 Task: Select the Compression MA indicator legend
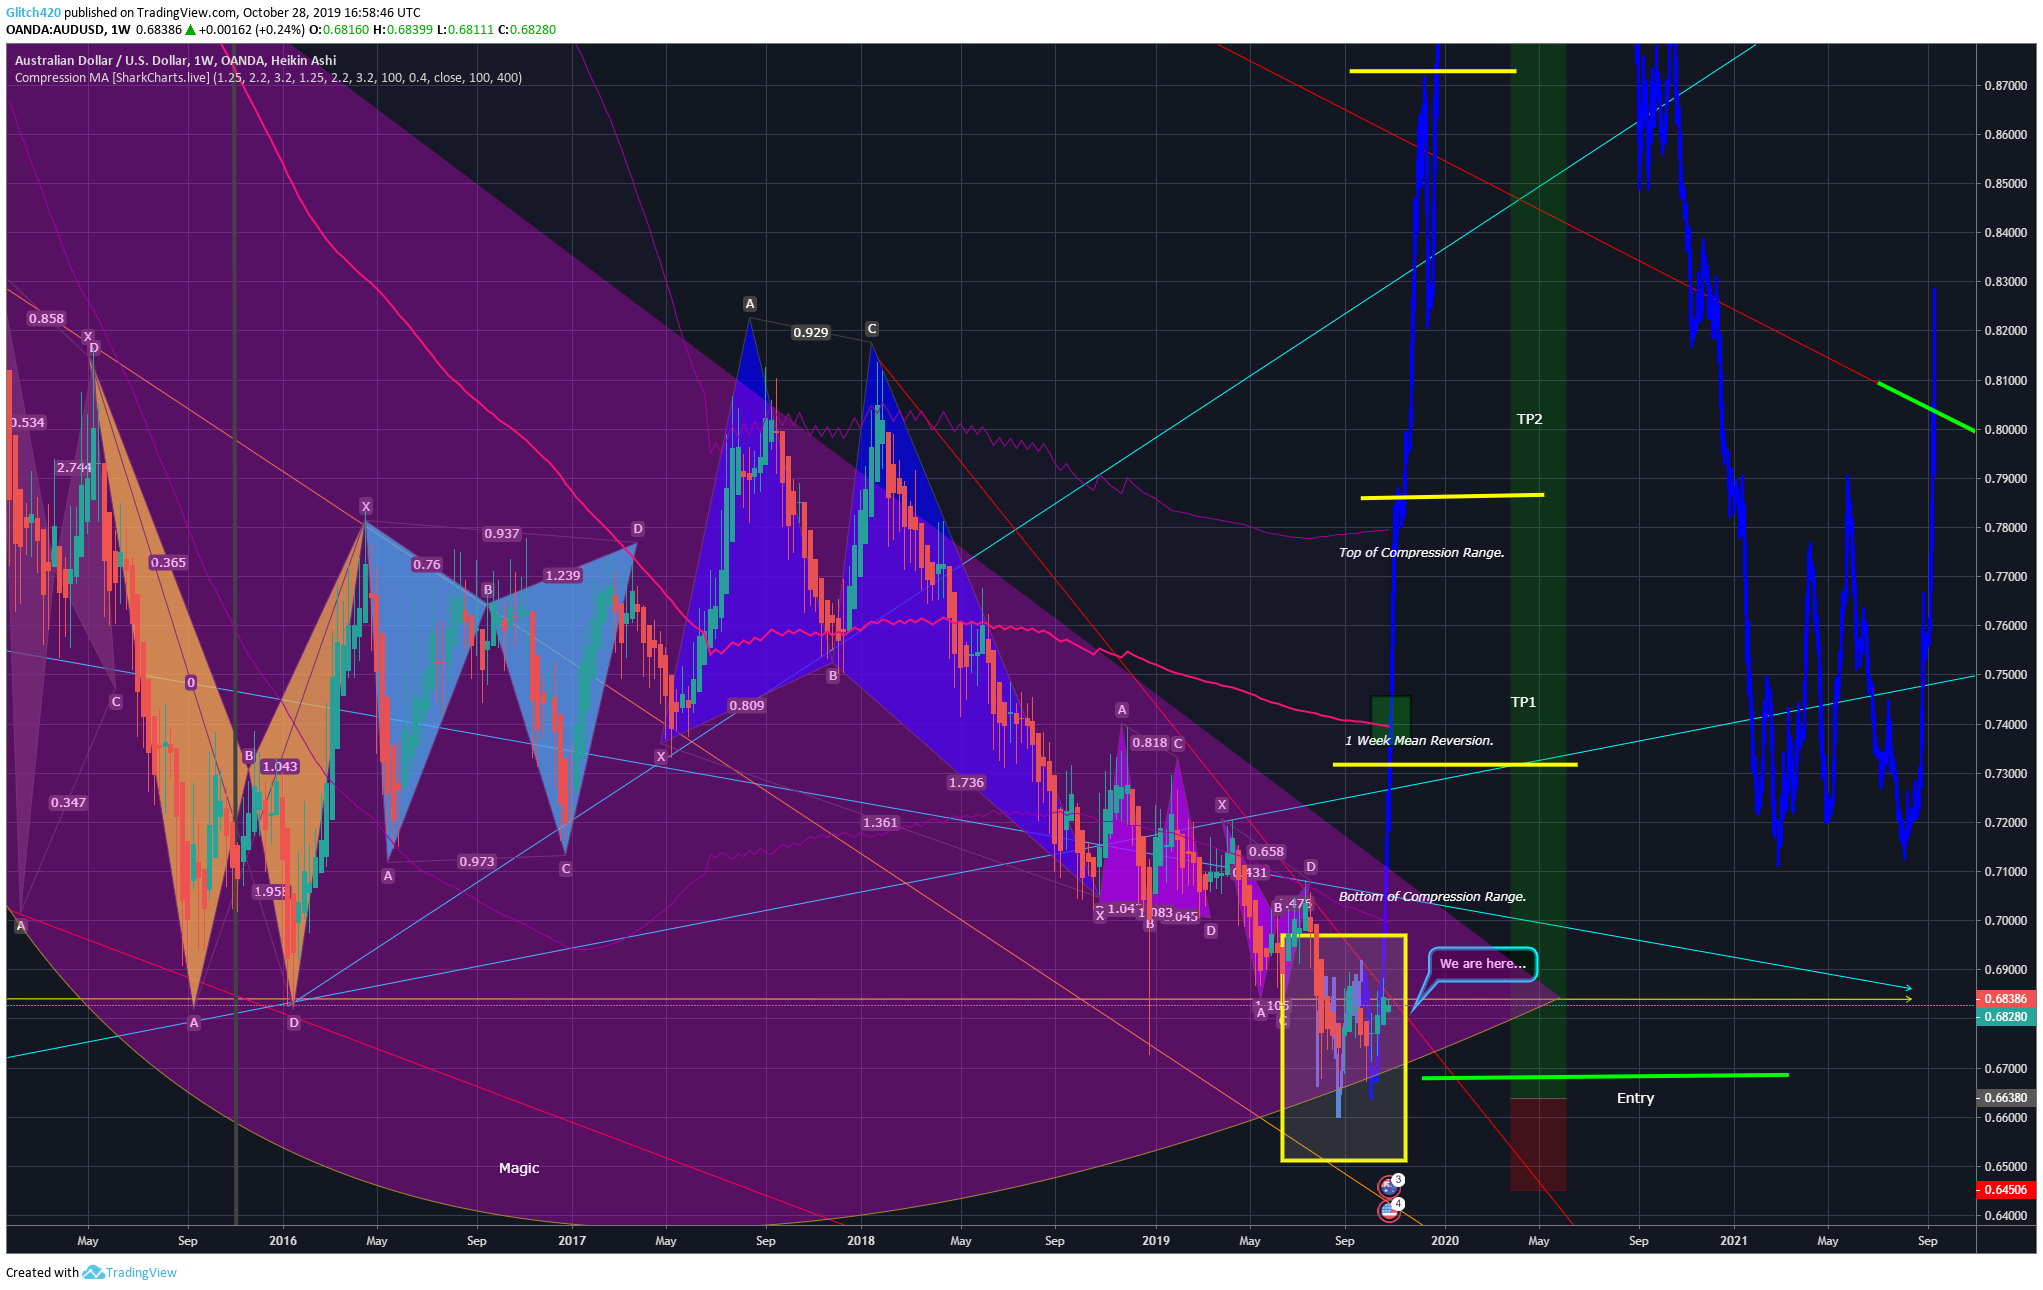[268, 77]
